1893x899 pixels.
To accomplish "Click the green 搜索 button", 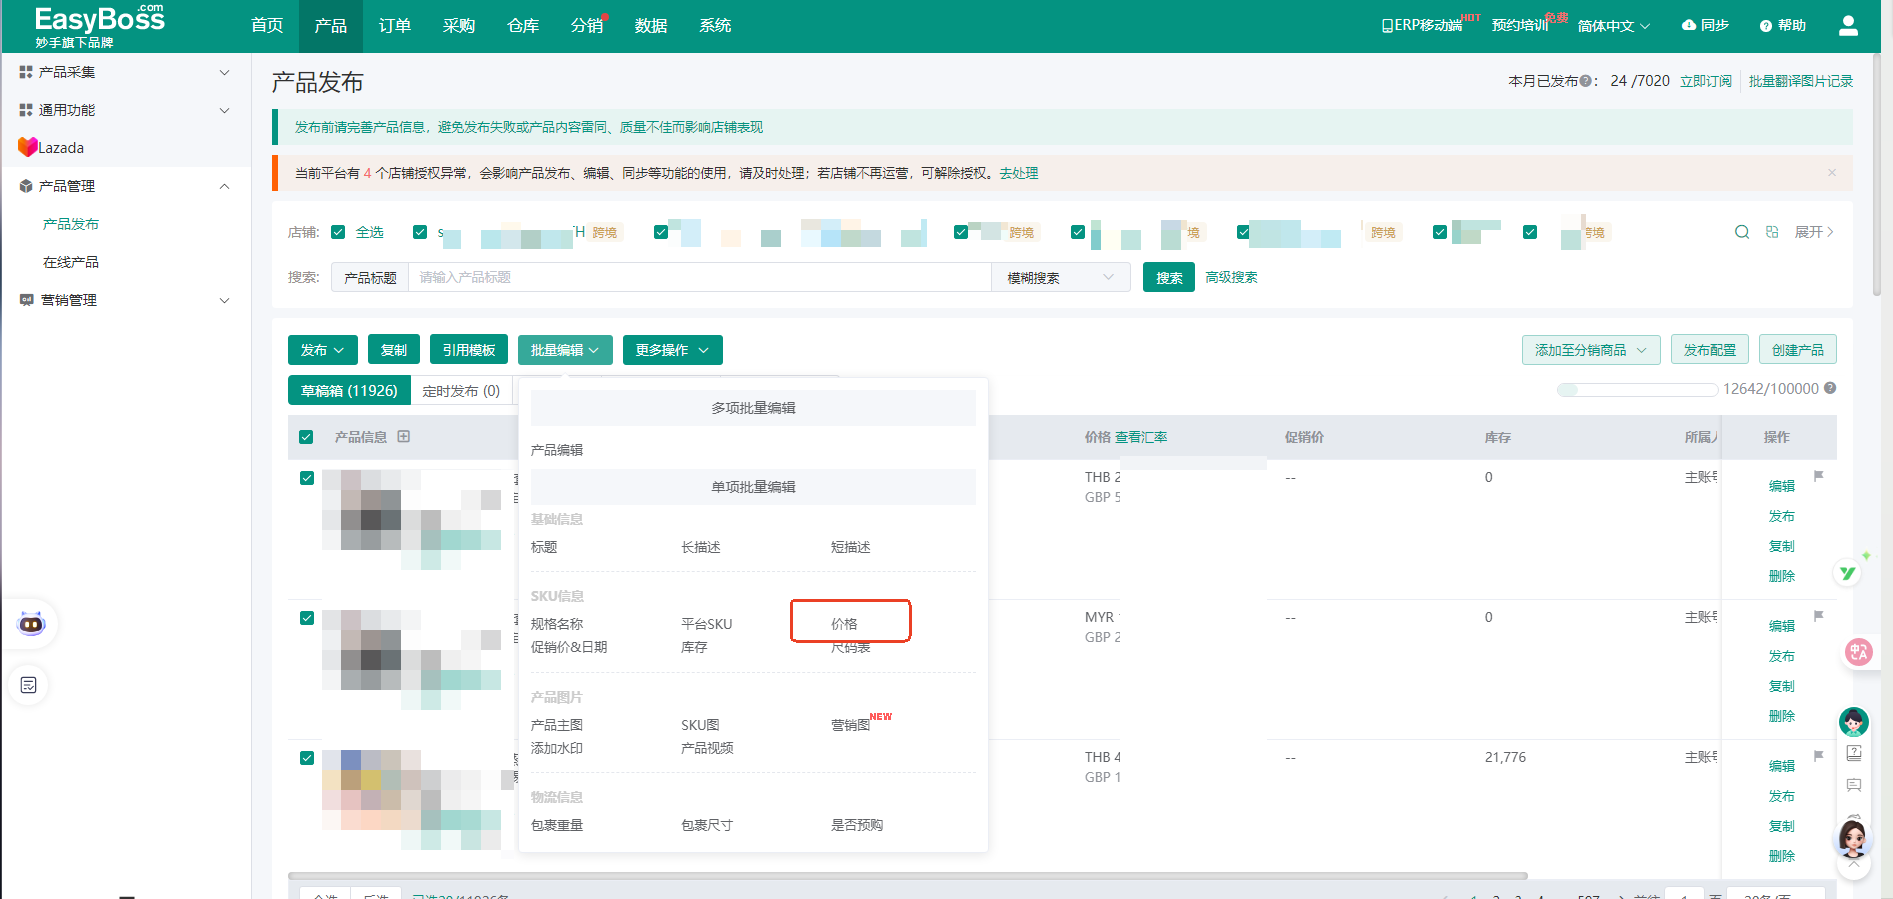I will click(1168, 278).
